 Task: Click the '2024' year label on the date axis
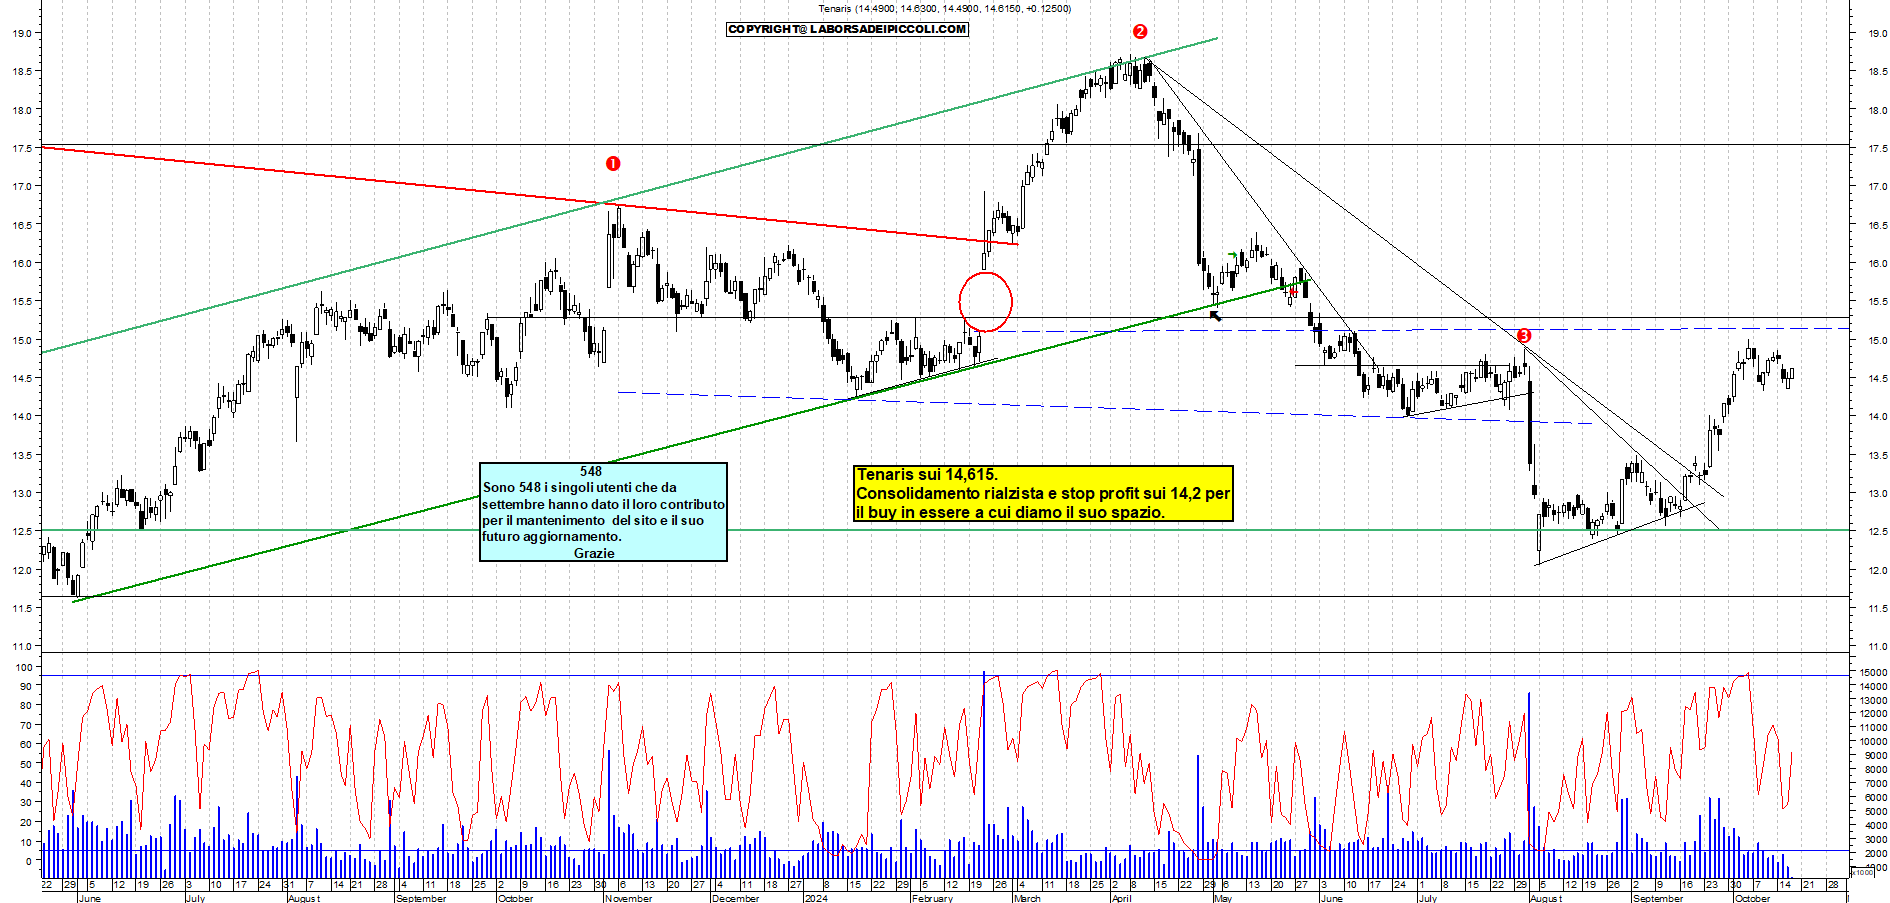pos(816,898)
